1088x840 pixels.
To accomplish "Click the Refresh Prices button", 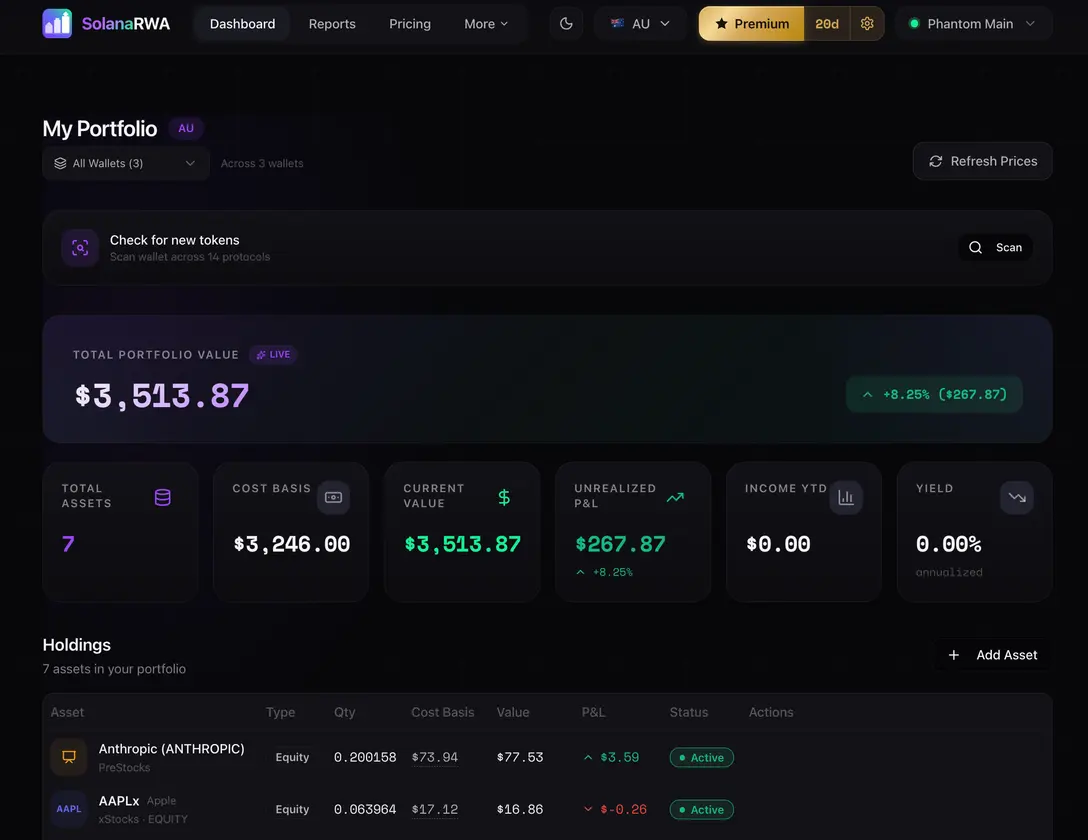I will coord(983,161).
